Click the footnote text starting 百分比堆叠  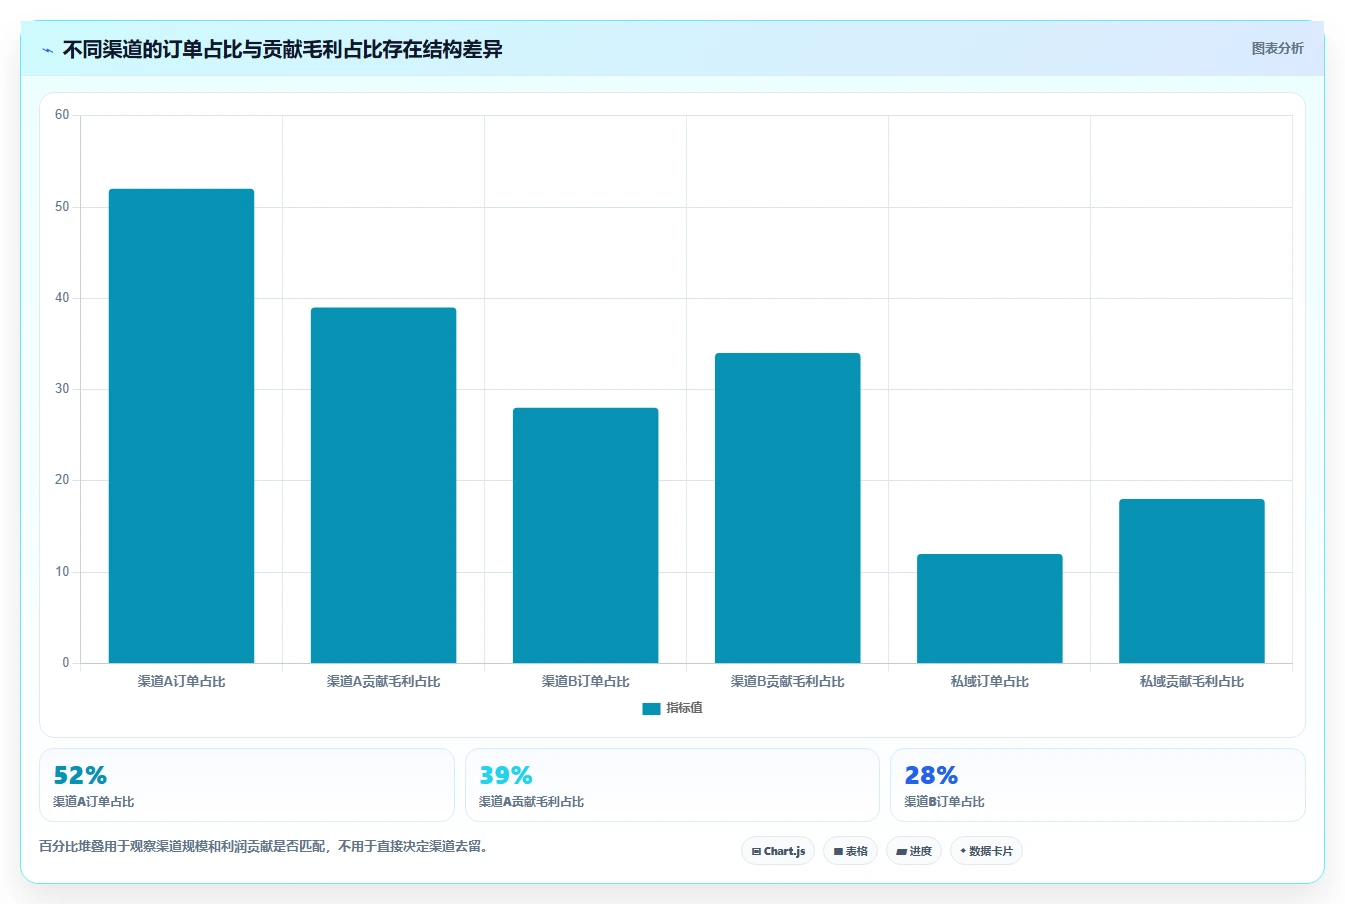click(263, 846)
